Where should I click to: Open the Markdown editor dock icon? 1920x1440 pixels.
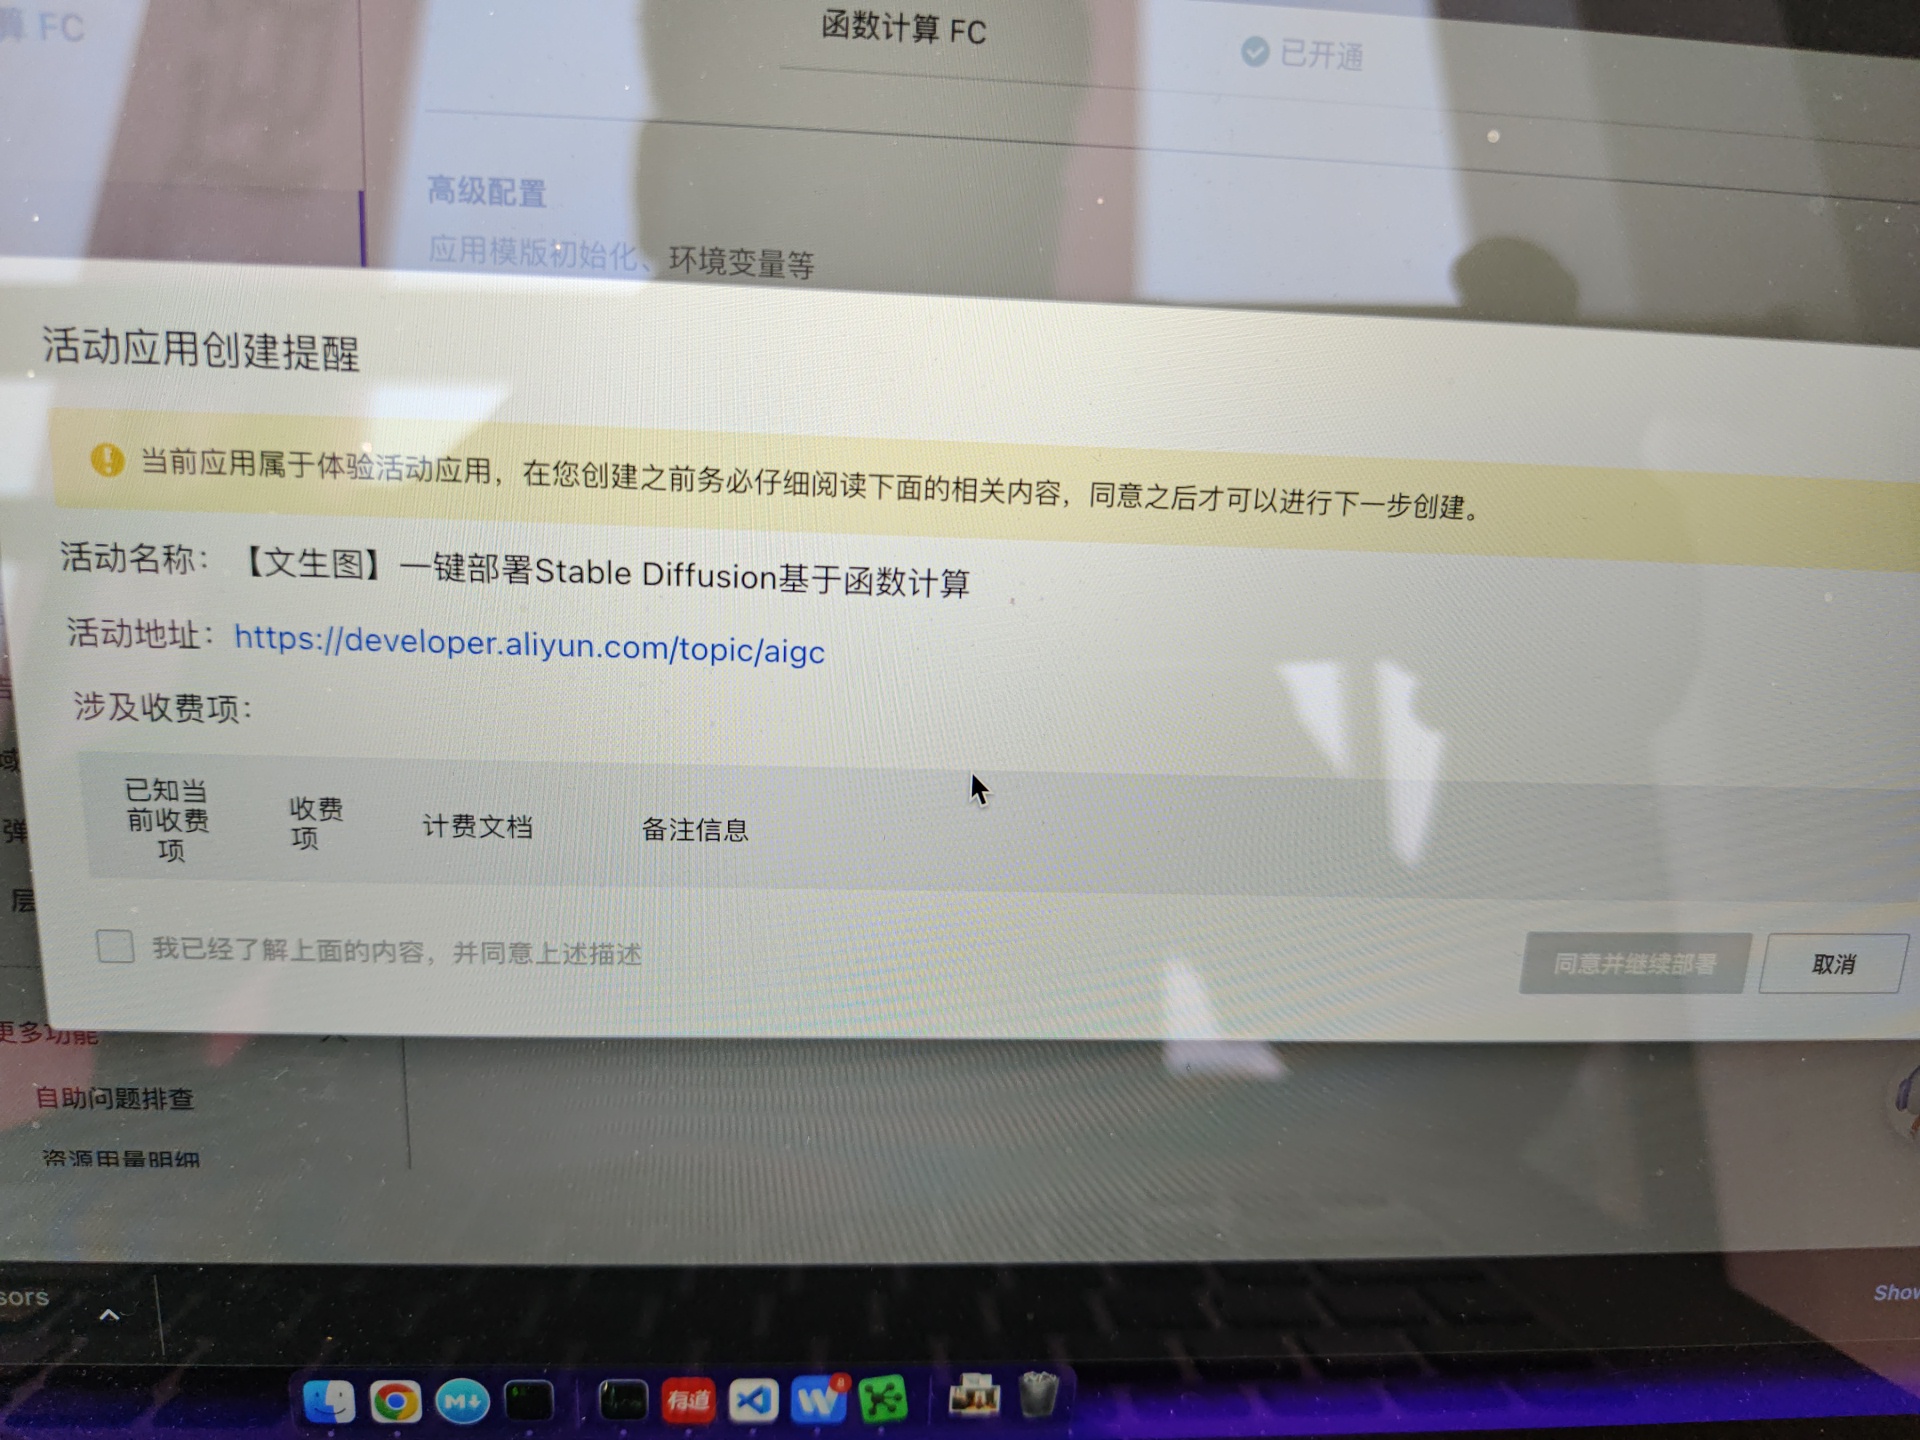pos(462,1402)
